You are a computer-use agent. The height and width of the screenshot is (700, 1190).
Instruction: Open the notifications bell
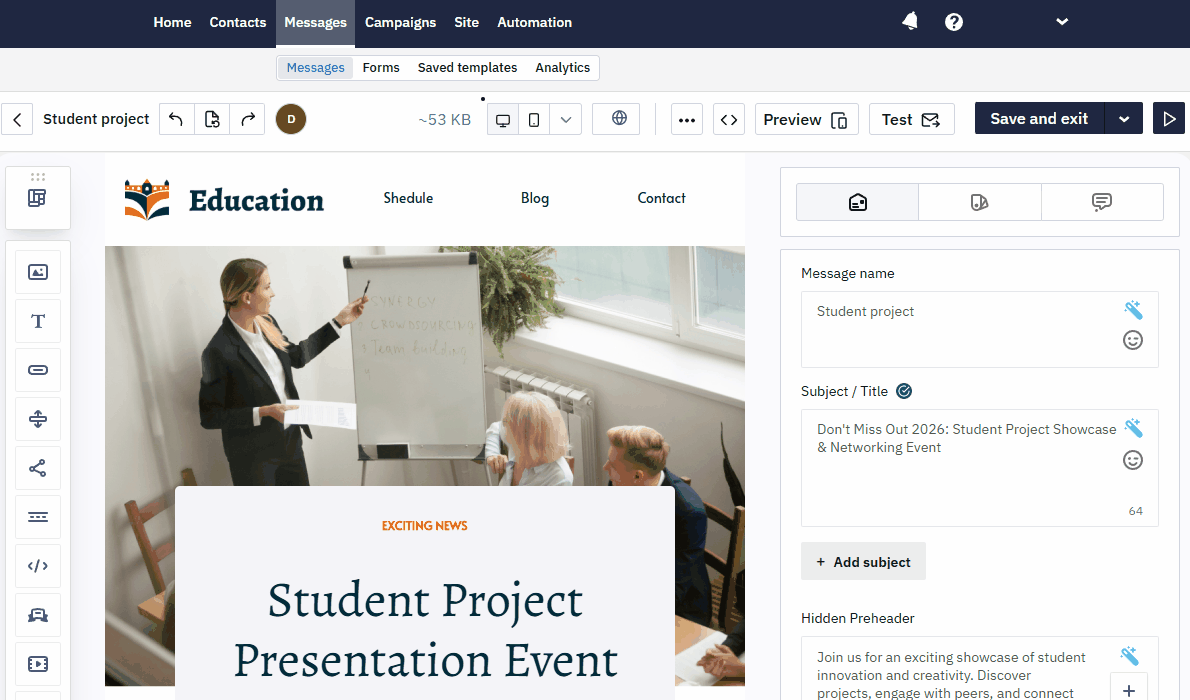910,21
